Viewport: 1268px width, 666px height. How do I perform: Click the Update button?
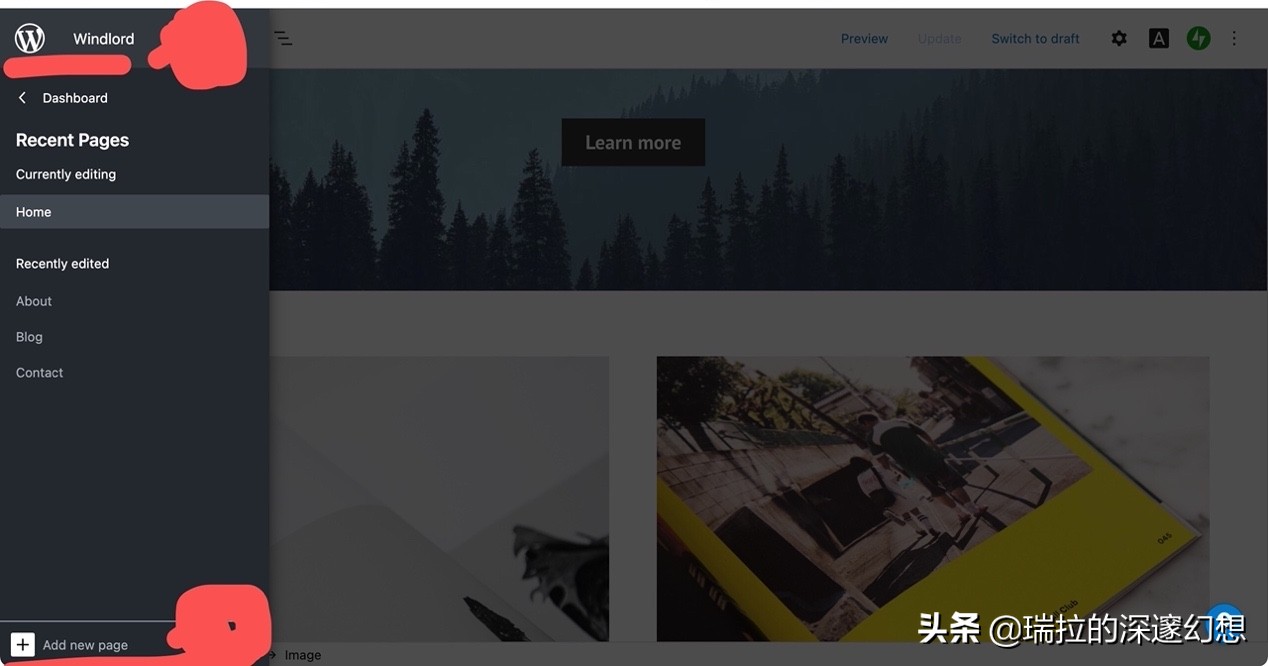pyautogui.click(x=938, y=38)
